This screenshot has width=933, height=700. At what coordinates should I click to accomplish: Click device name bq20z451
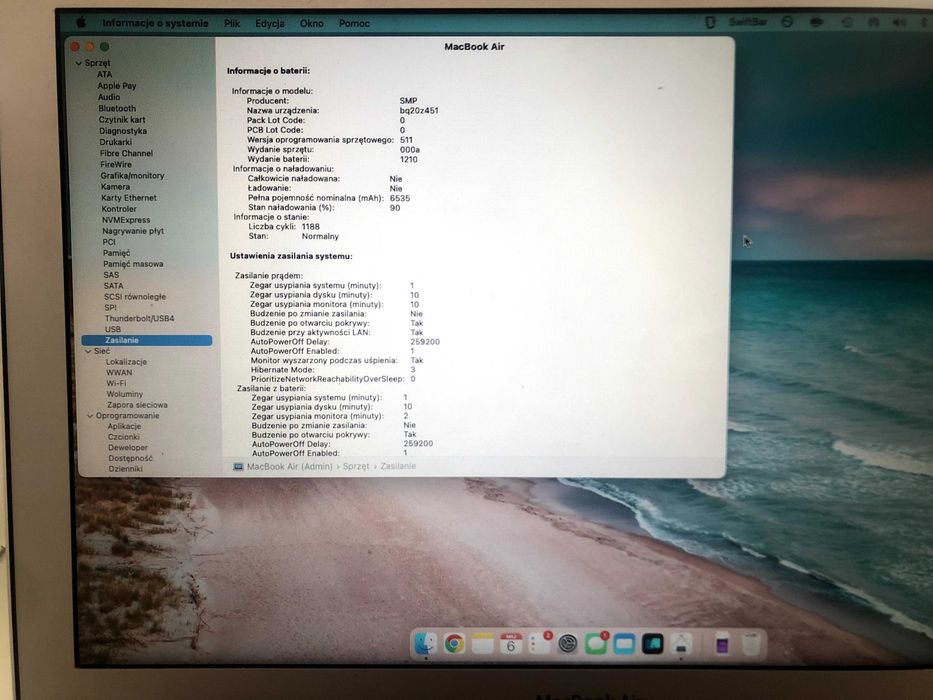(419, 111)
